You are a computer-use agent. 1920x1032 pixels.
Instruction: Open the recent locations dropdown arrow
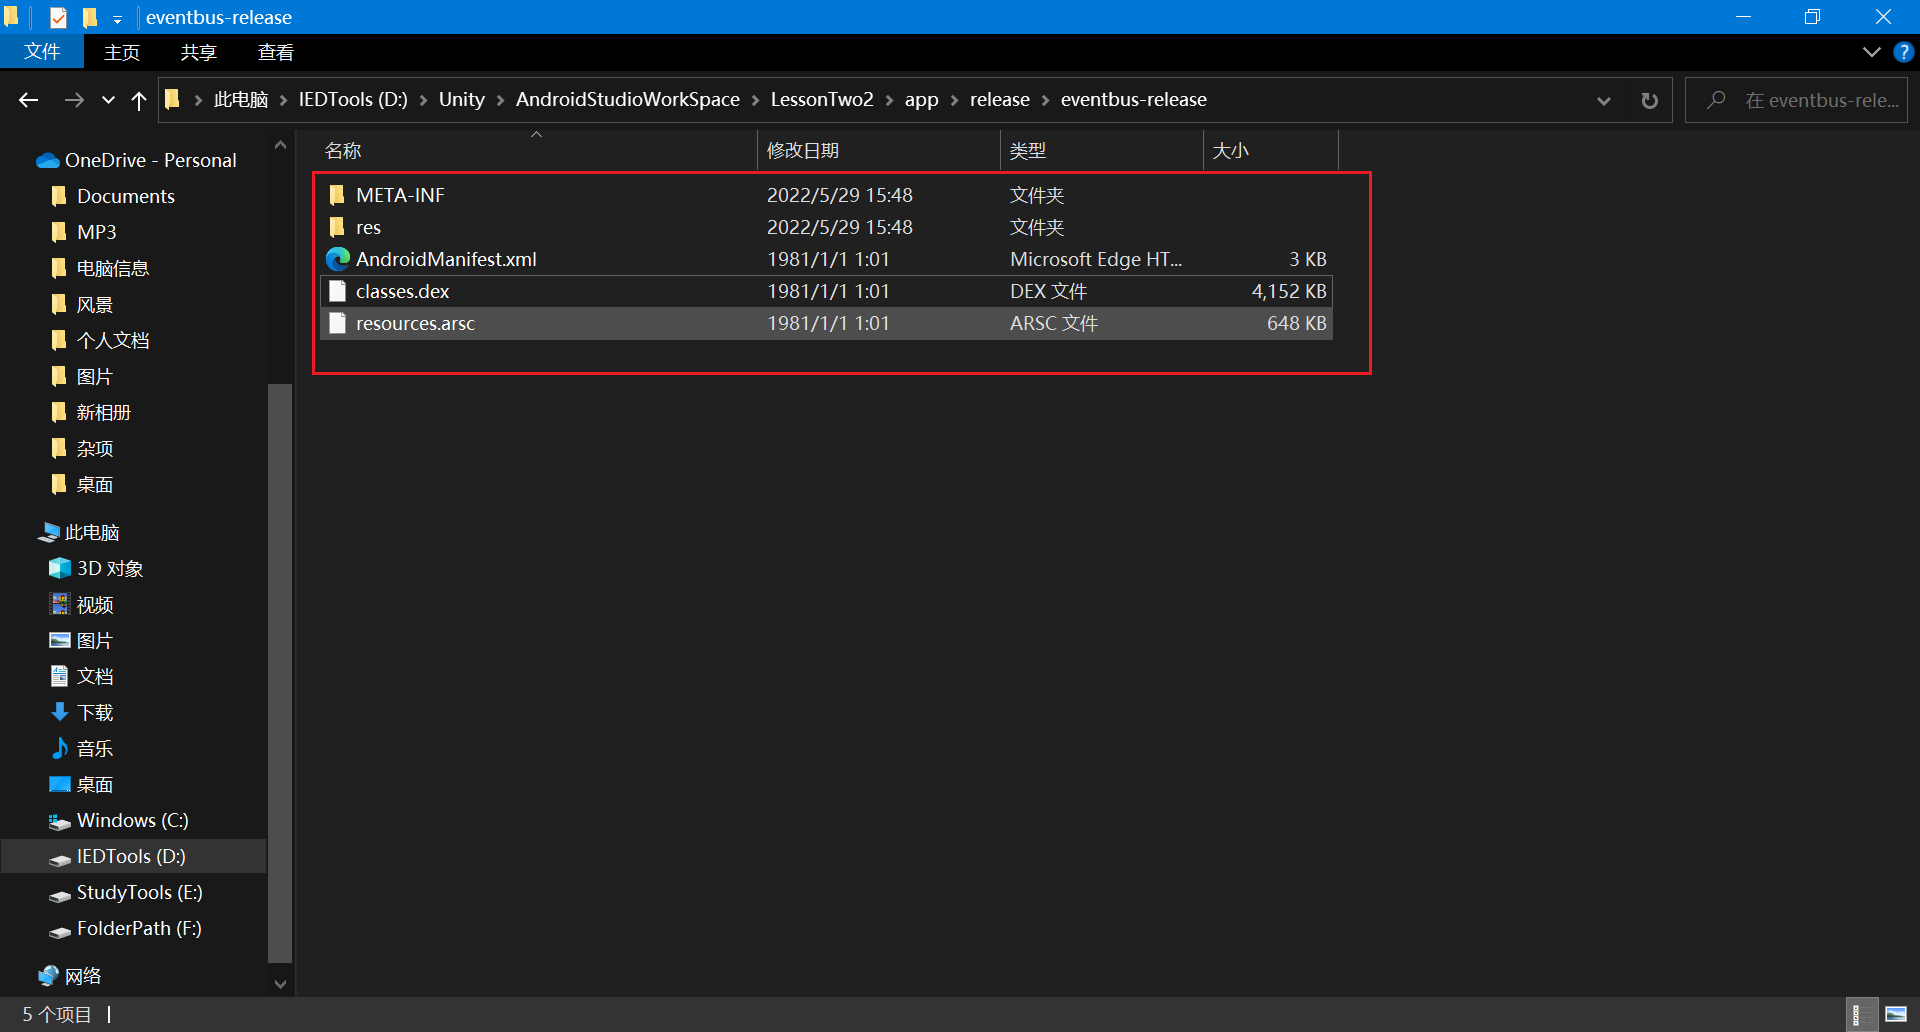pos(108,100)
